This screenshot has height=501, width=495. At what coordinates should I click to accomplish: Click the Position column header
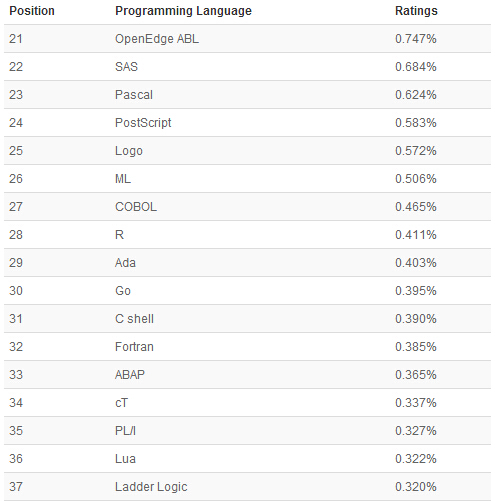click(x=32, y=11)
